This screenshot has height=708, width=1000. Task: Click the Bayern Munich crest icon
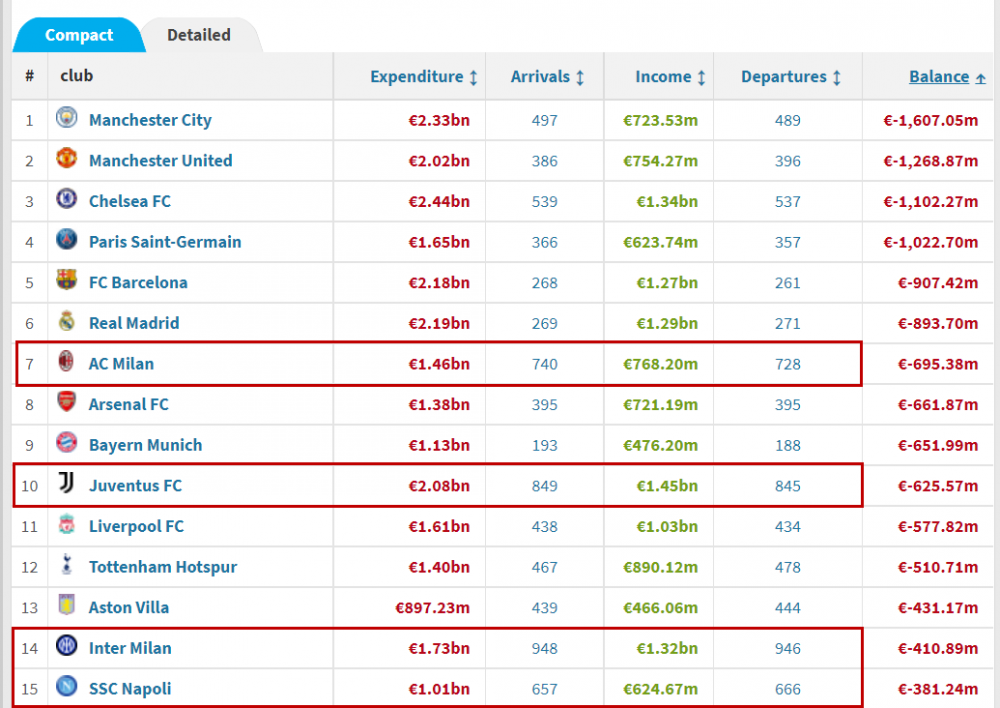pyautogui.click(x=66, y=443)
